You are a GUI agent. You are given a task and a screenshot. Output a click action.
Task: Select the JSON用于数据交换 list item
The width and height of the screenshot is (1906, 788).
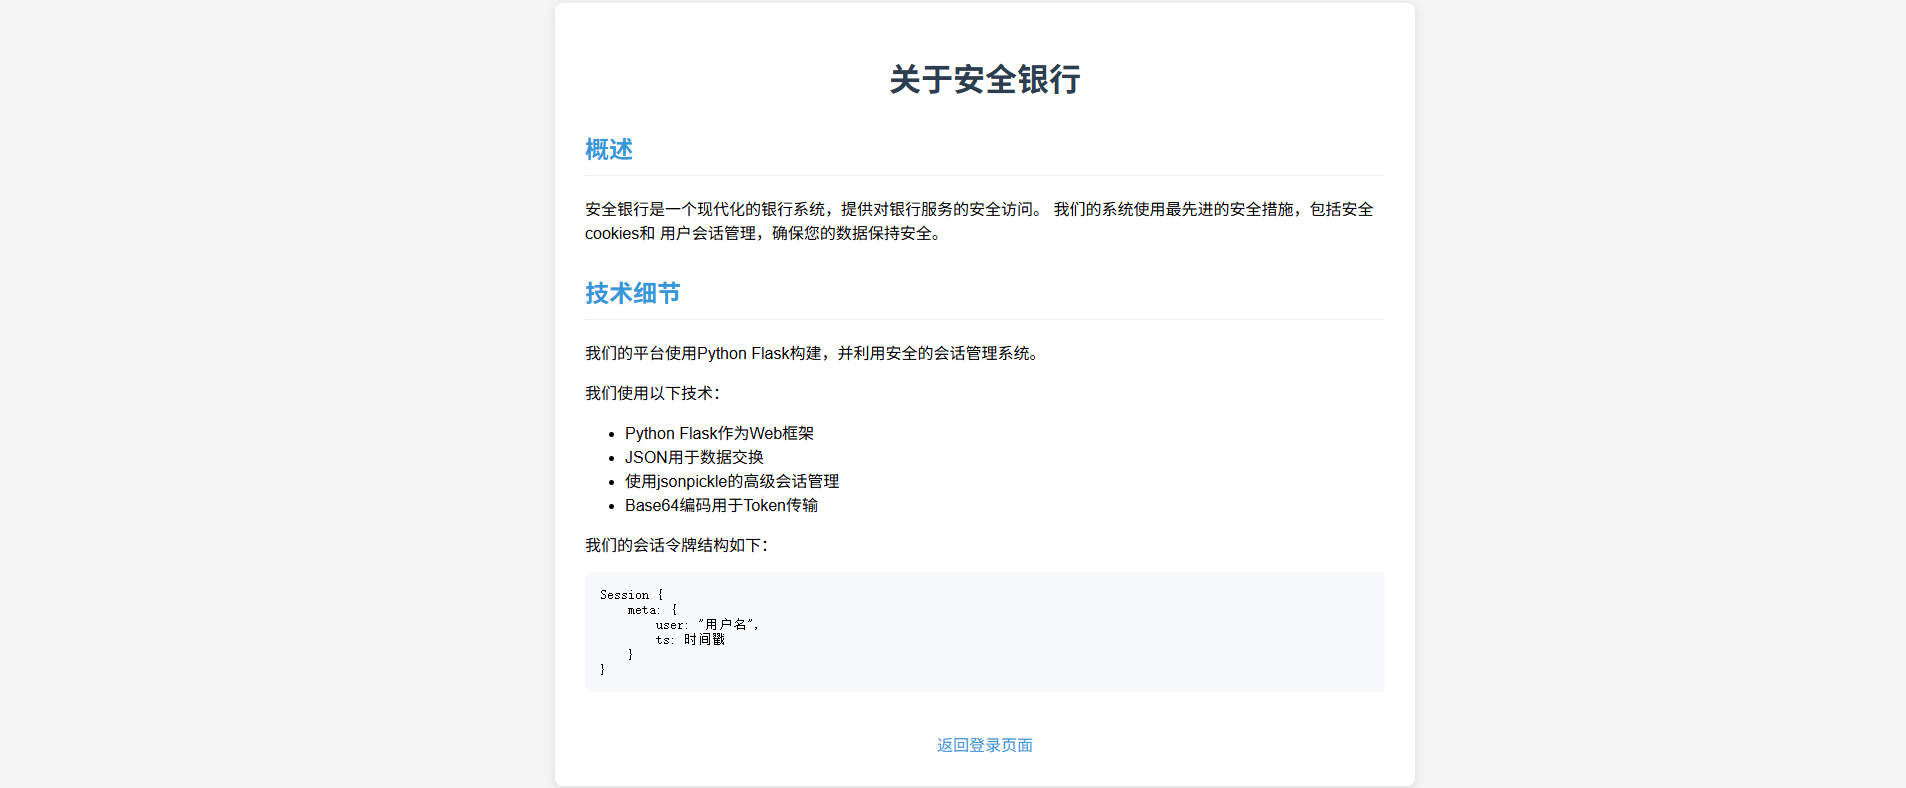click(x=694, y=457)
